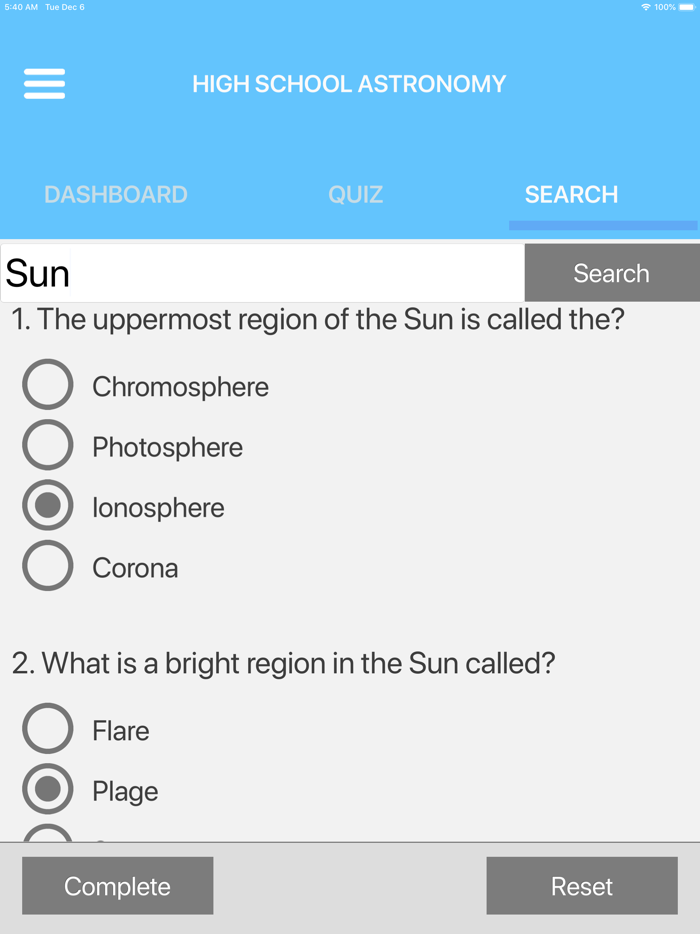Screen dimensions: 700x934
Task: Open the Search tab
Action: (571, 194)
